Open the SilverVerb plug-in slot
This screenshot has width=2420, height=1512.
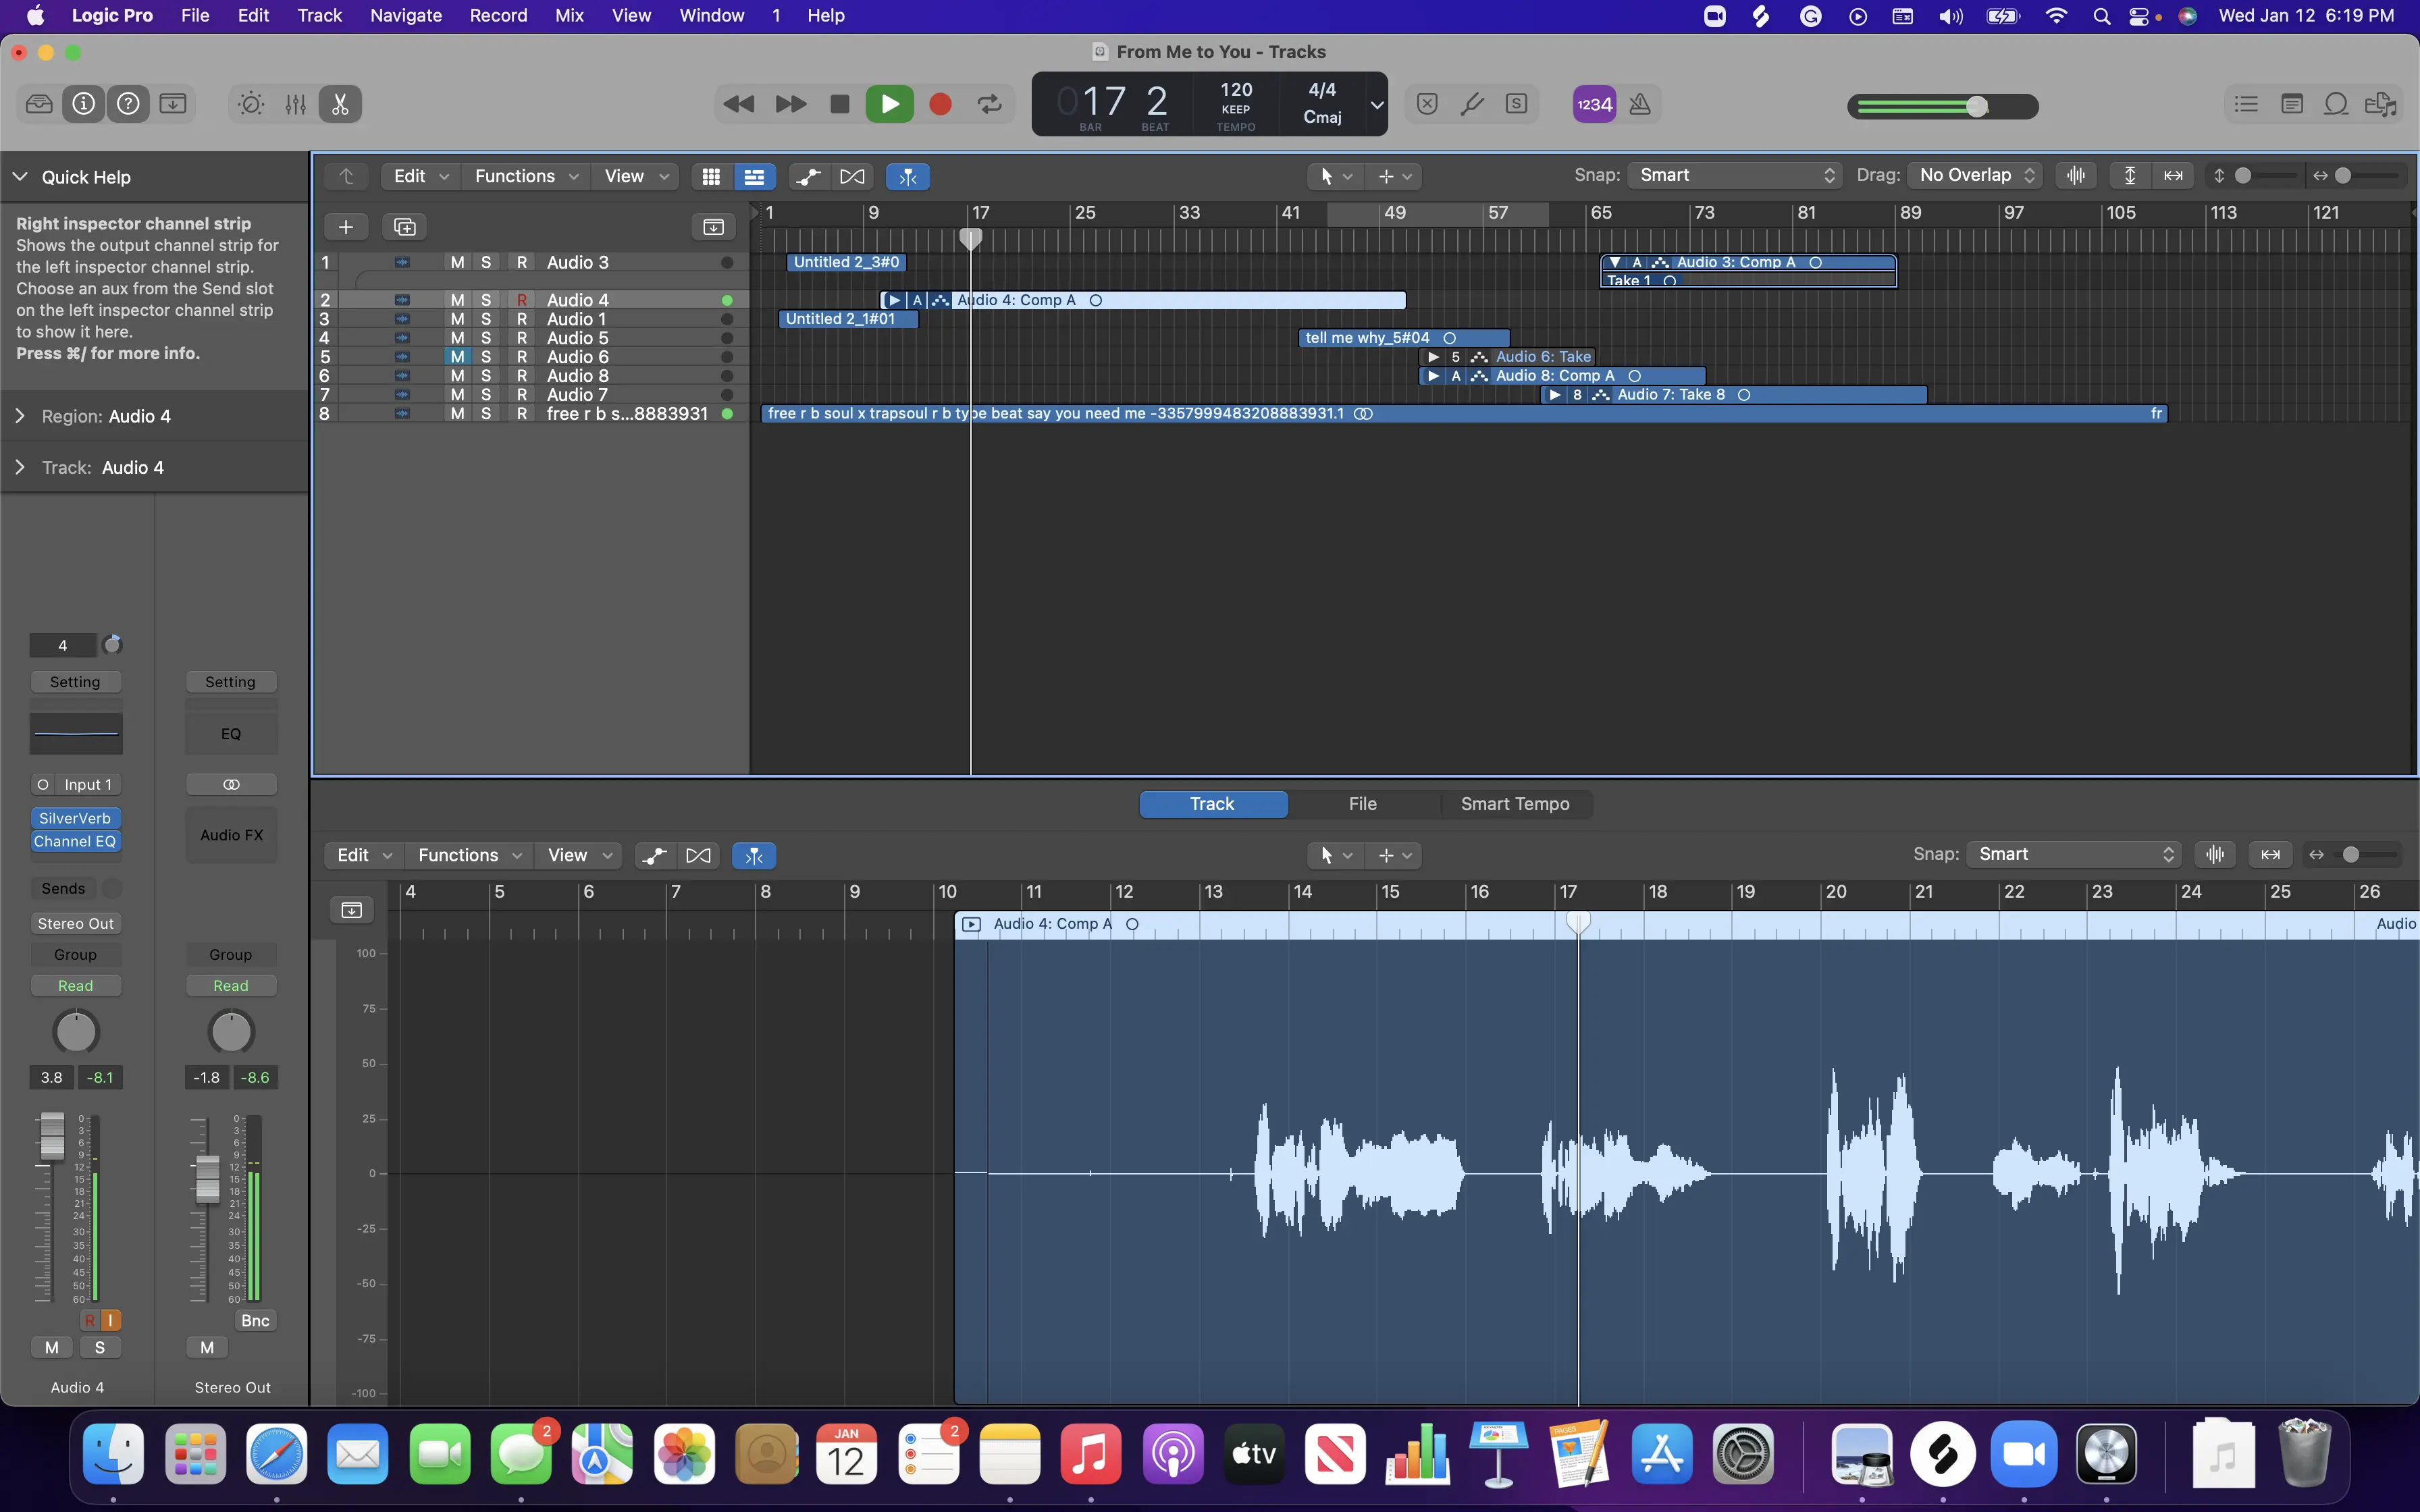coord(75,818)
